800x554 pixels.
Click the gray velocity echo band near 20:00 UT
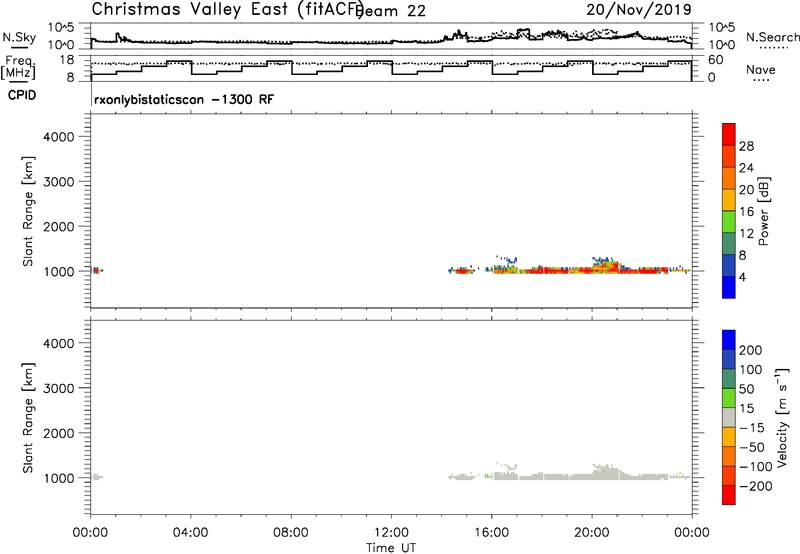point(592,476)
